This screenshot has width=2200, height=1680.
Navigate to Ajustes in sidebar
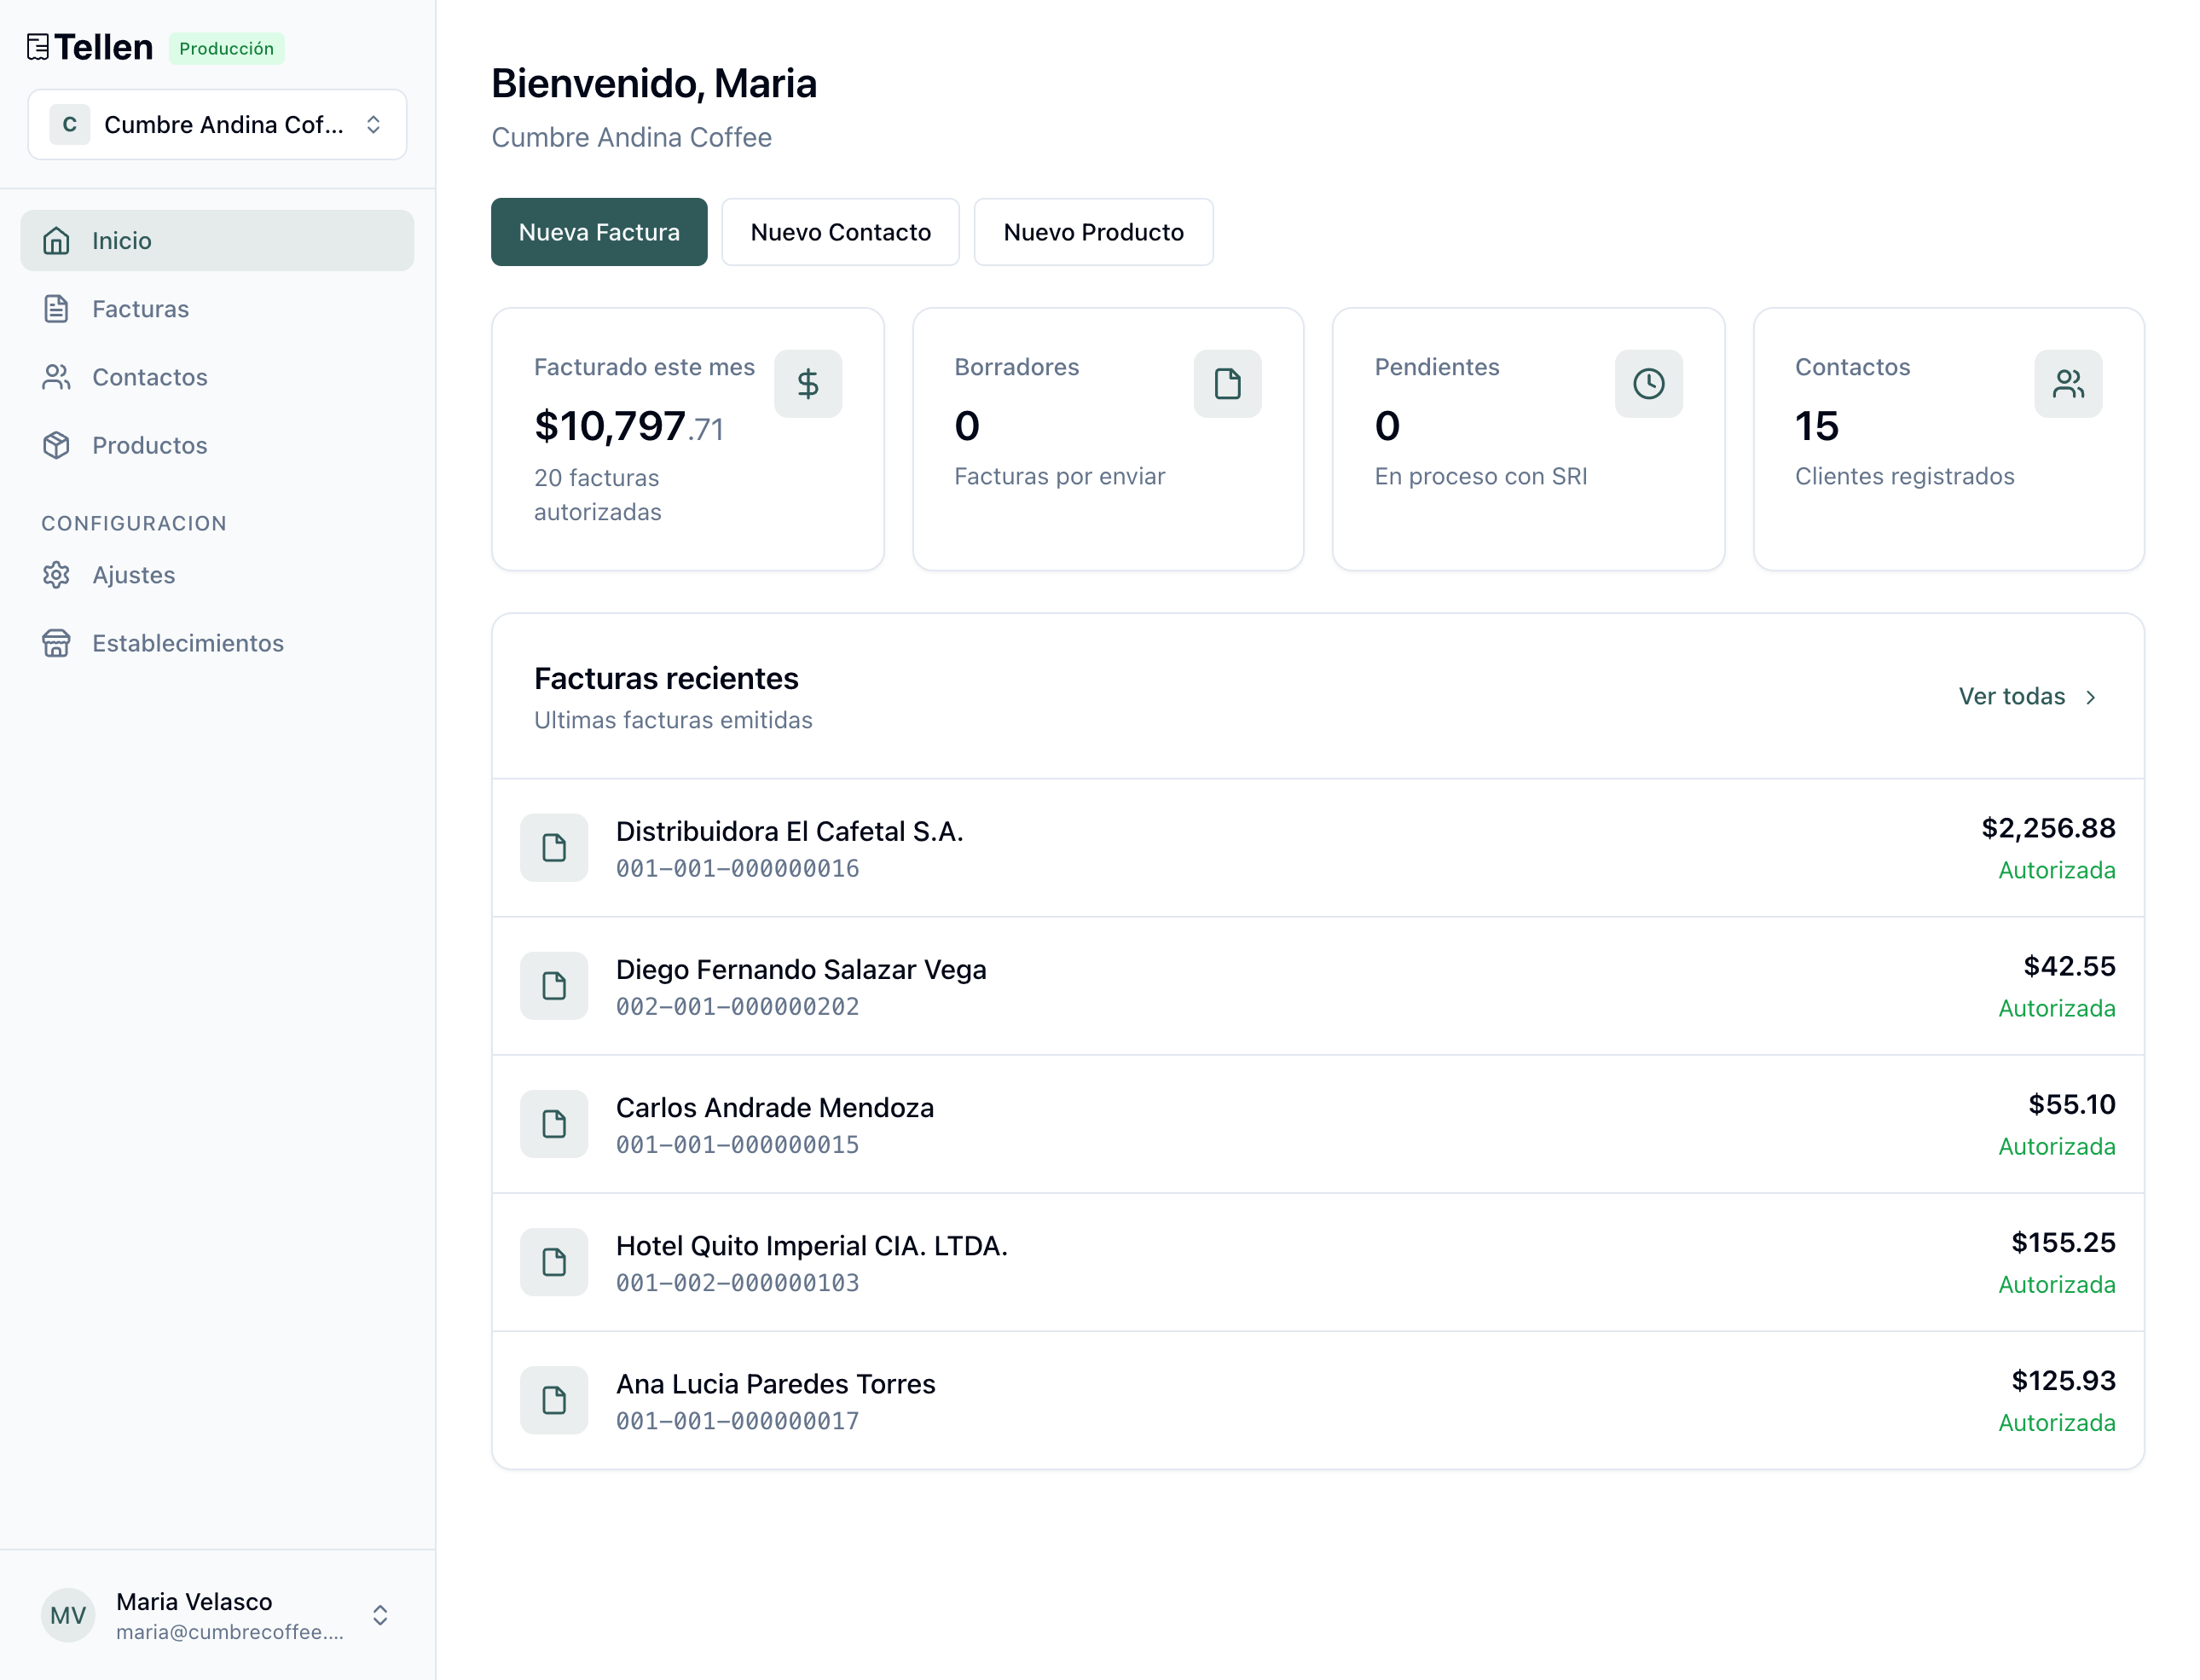133,575
